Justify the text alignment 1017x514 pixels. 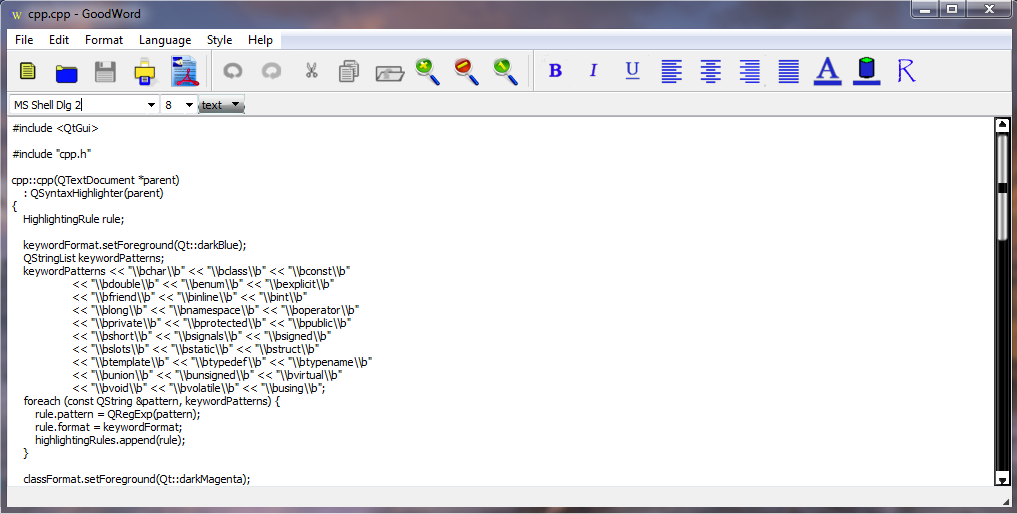coord(789,71)
